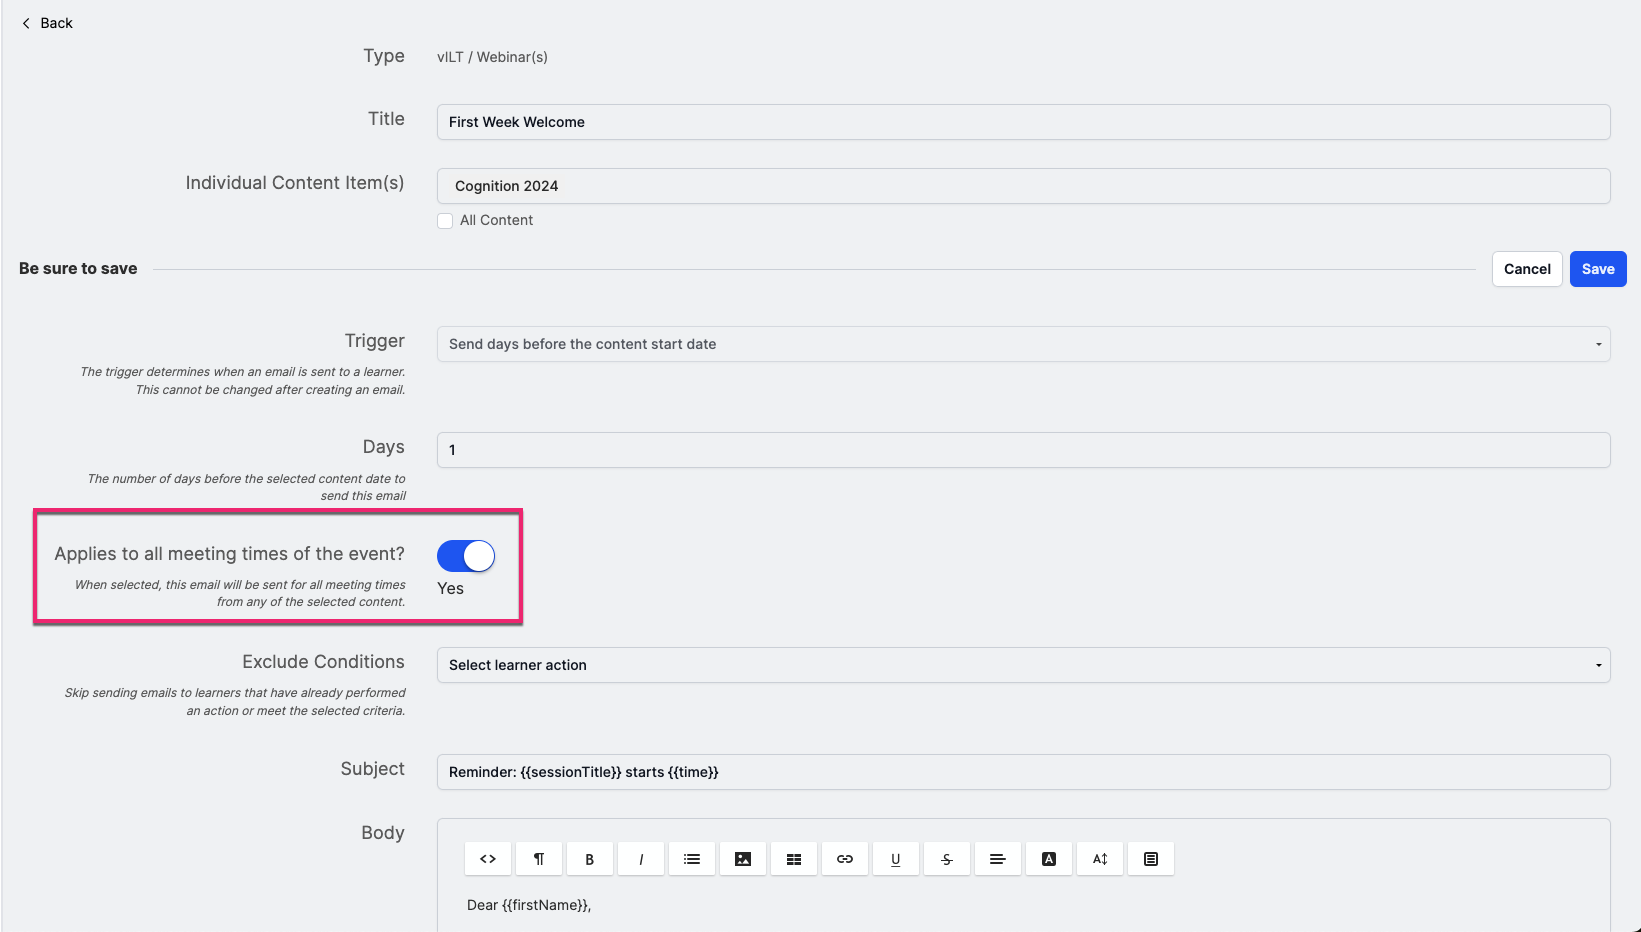Open the font color tool in the editor
The height and width of the screenshot is (932, 1641).
click(x=1048, y=858)
